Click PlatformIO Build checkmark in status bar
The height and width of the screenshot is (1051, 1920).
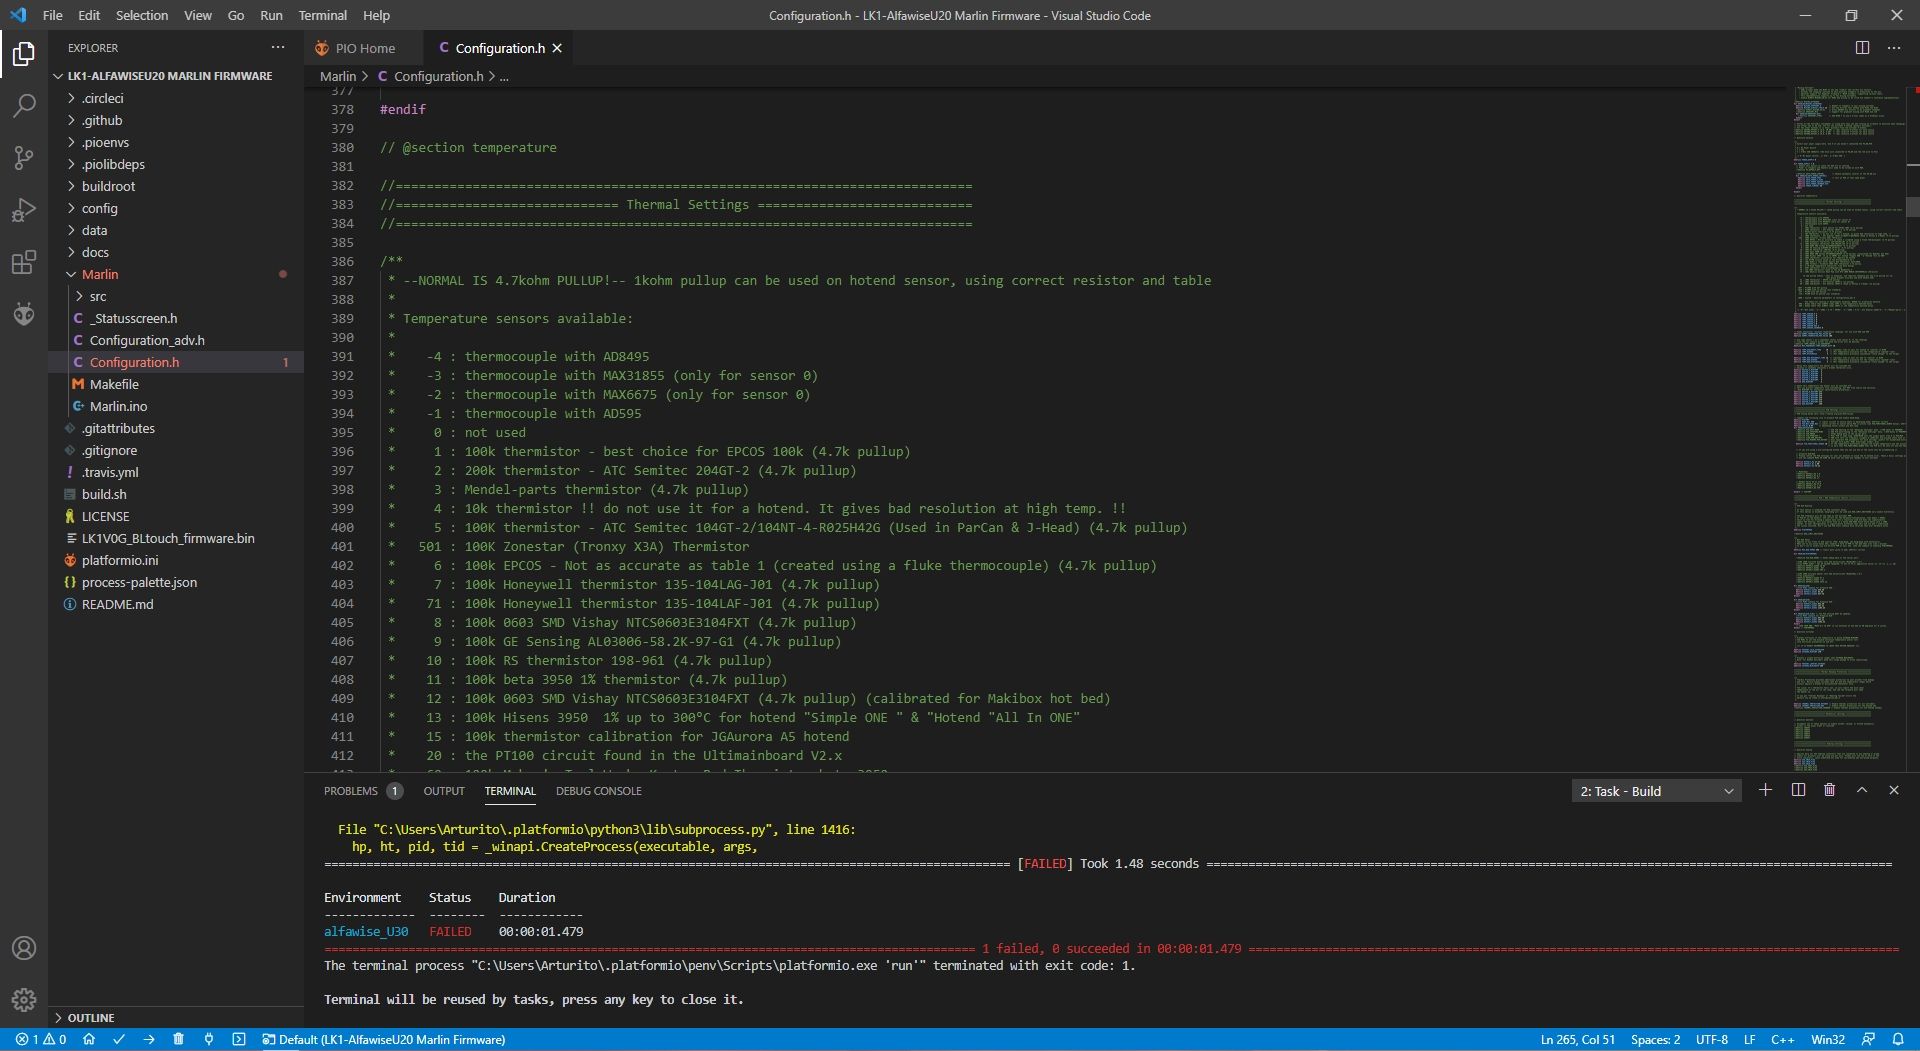(x=119, y=1039)
